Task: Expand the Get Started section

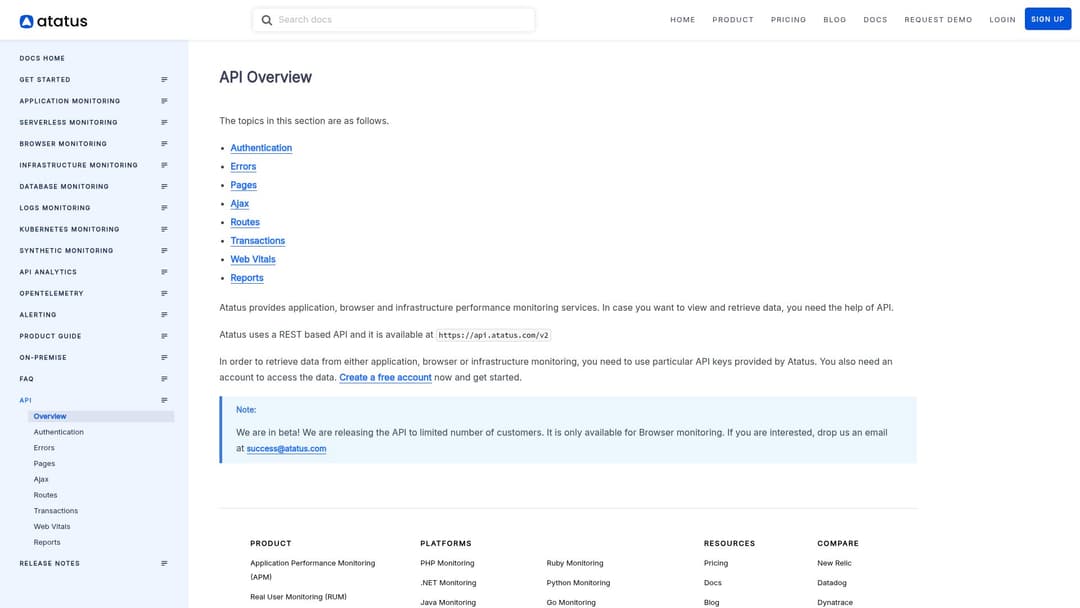Action: [x=164, y=80]
